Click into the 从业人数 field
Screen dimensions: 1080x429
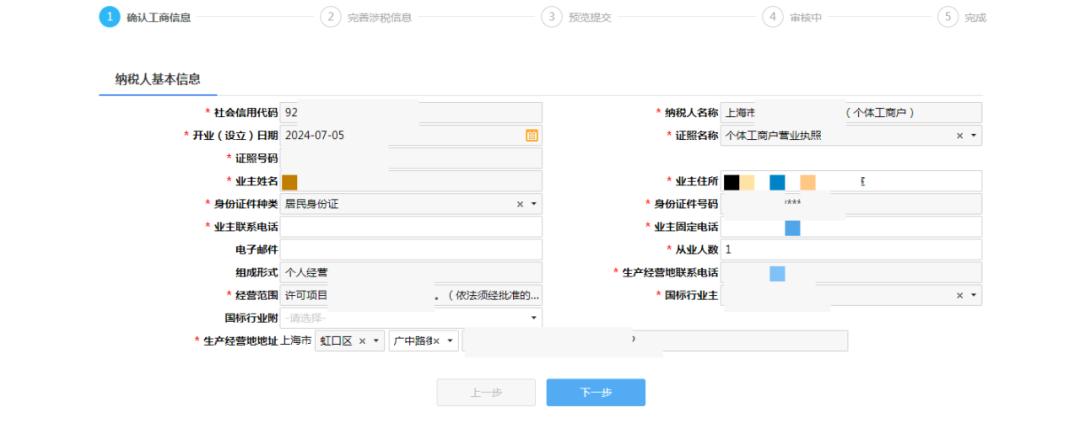(851, 249)
